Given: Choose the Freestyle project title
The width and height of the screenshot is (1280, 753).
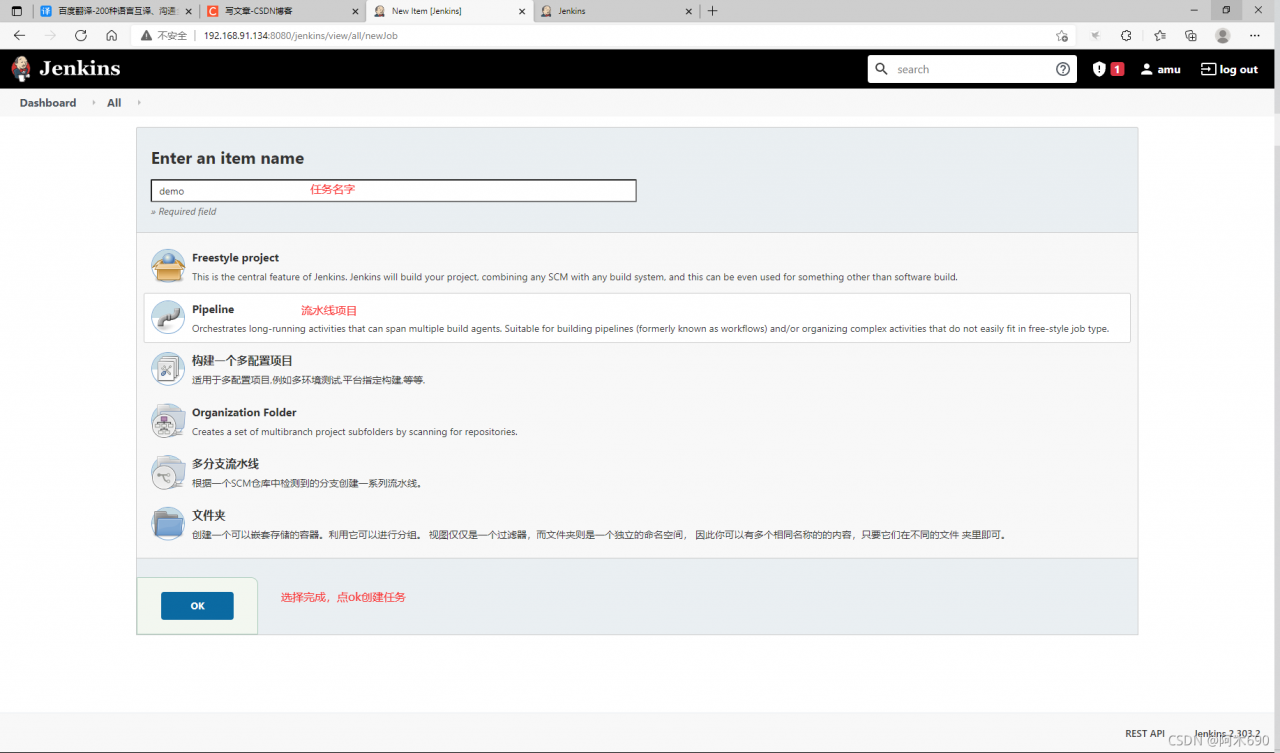Looking at the screenshot, I should pyautogui.click(x=235, y=258).
